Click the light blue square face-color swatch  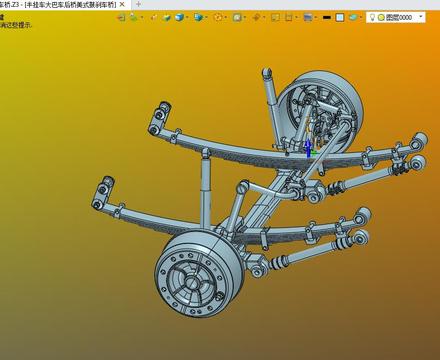[340, 17]
